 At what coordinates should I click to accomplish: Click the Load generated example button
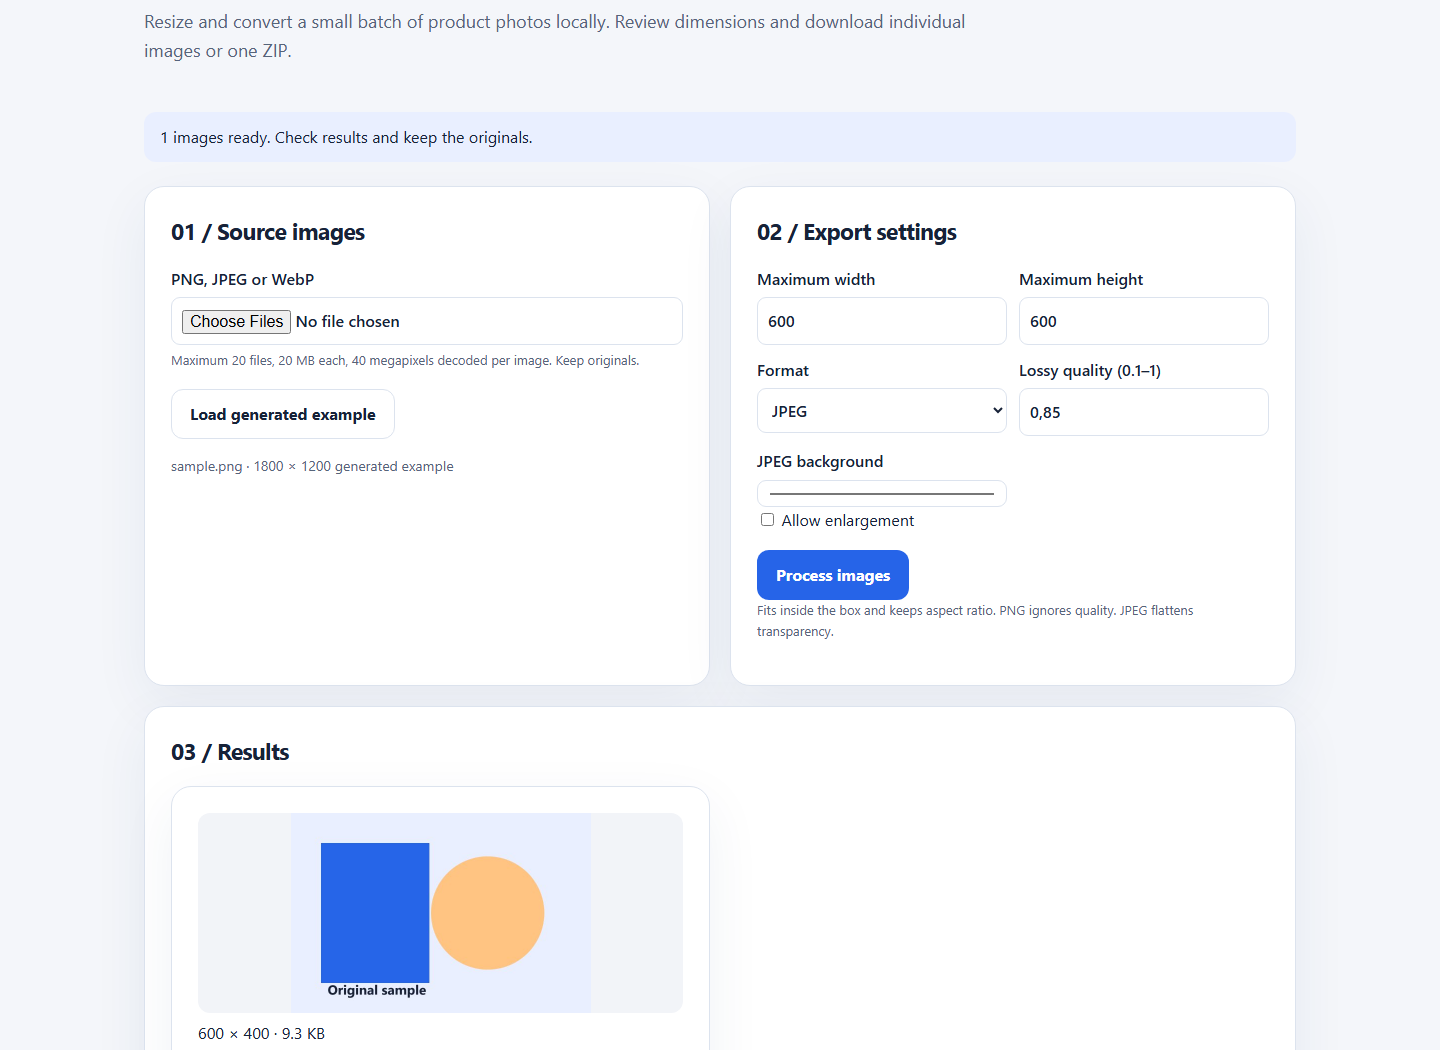click(x=283, y=414)
